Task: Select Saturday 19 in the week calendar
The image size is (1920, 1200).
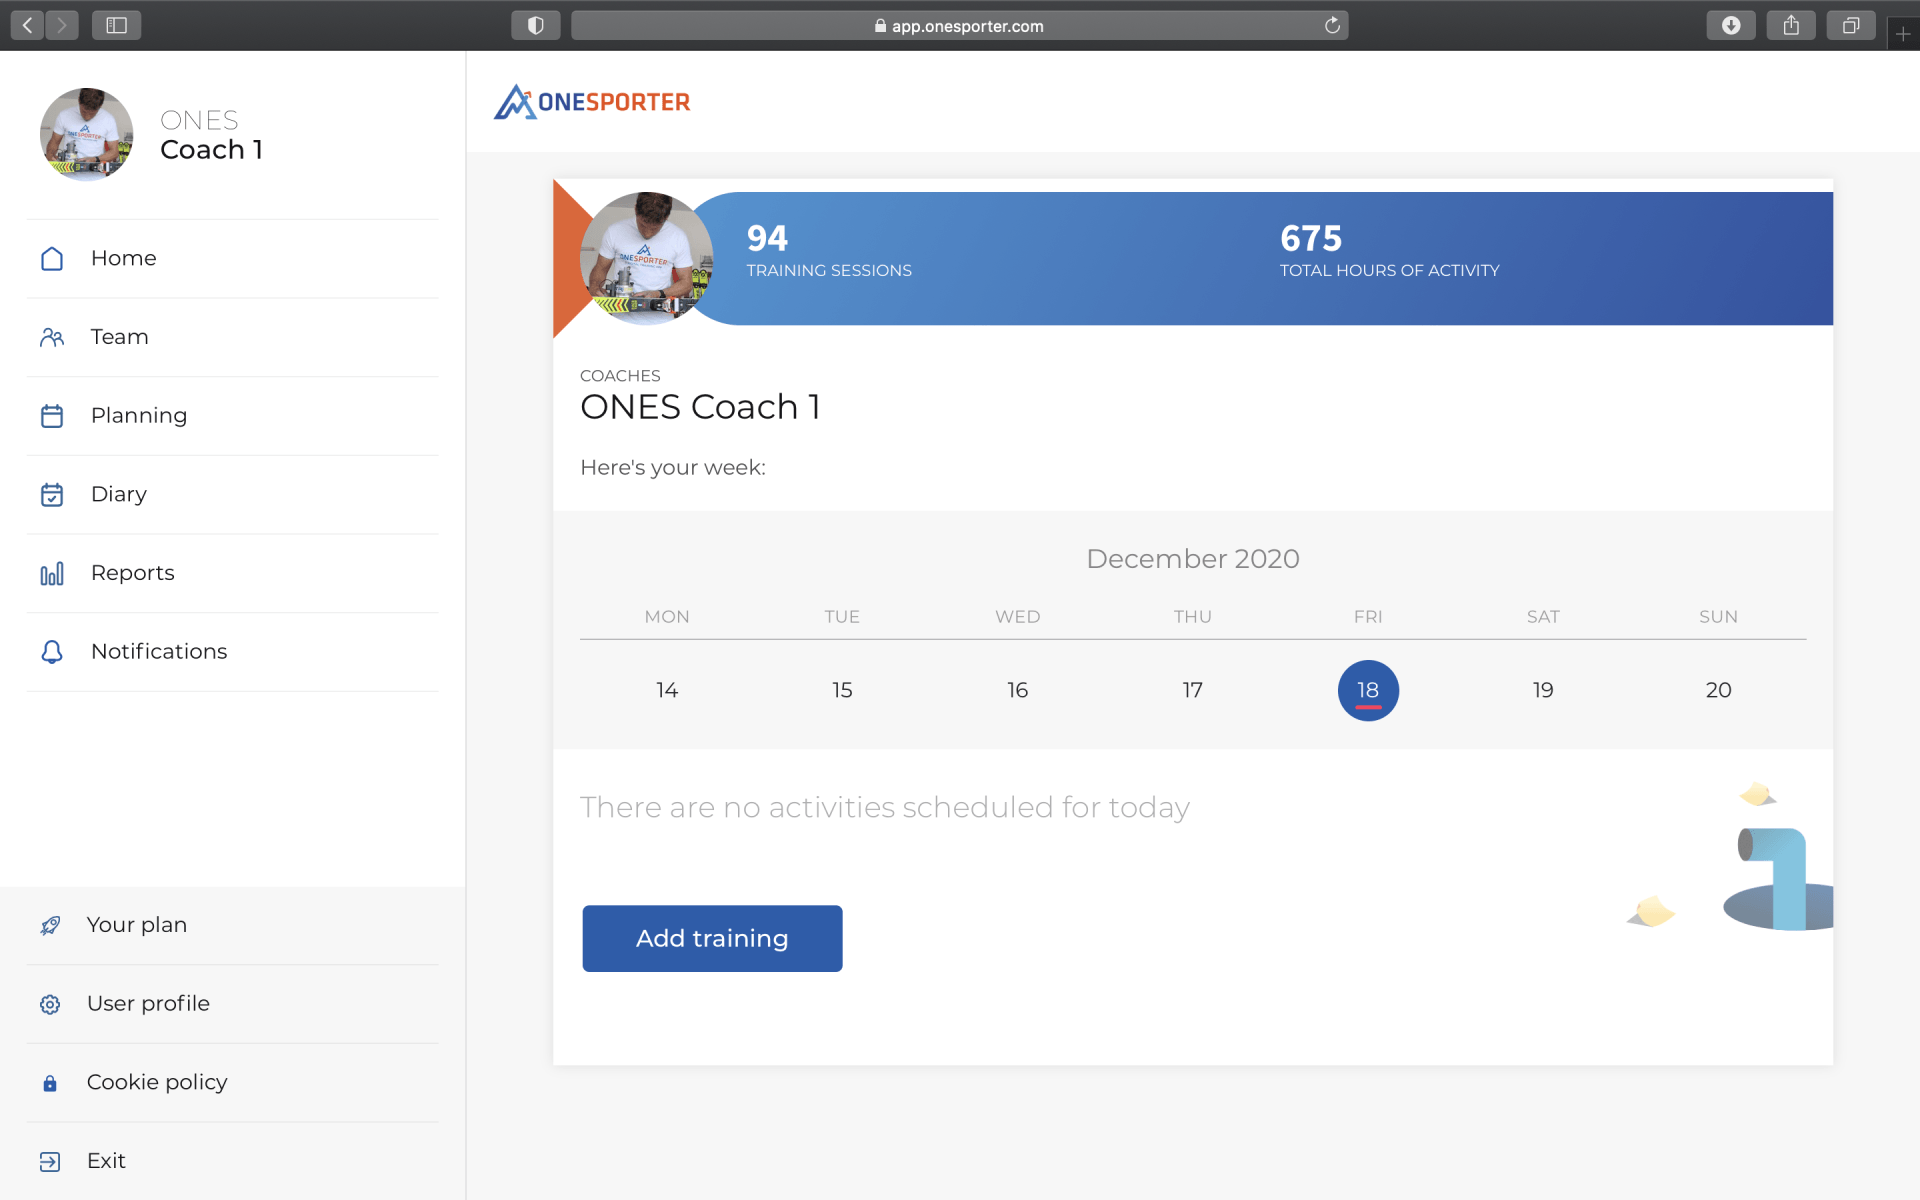Action: click(x=1543, y=690)
